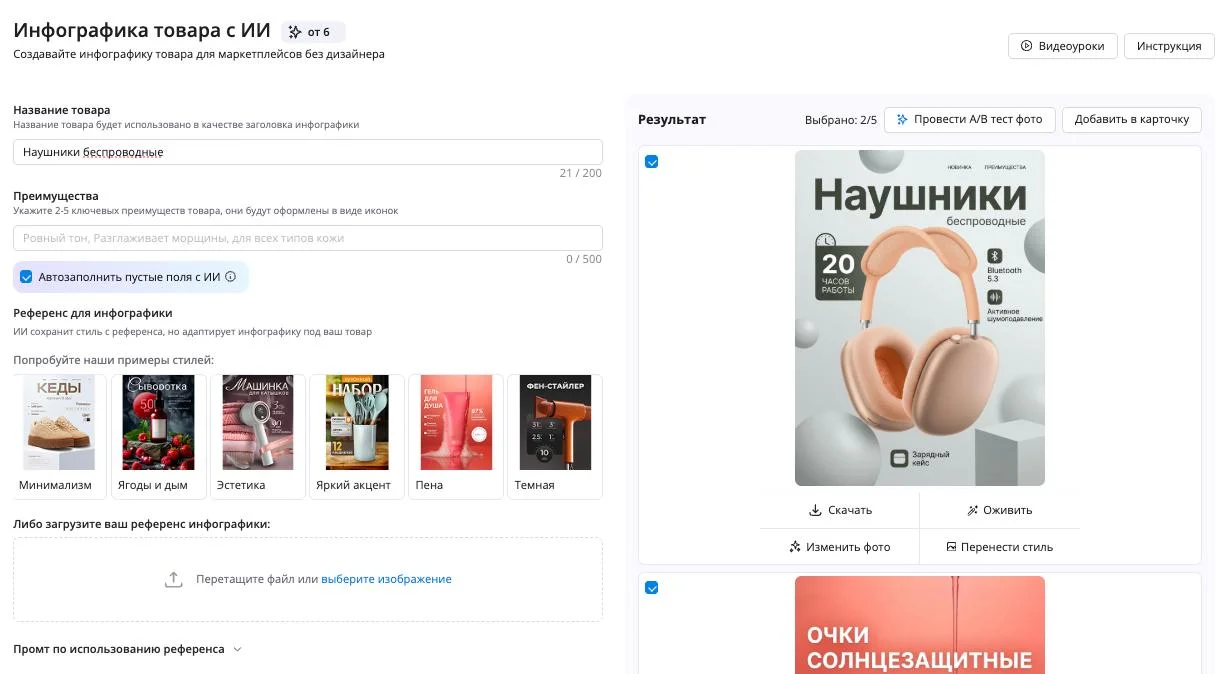Click the image icon beside Перенести стиль
The image size is (1219, 674).
click(x=952, y=547)
